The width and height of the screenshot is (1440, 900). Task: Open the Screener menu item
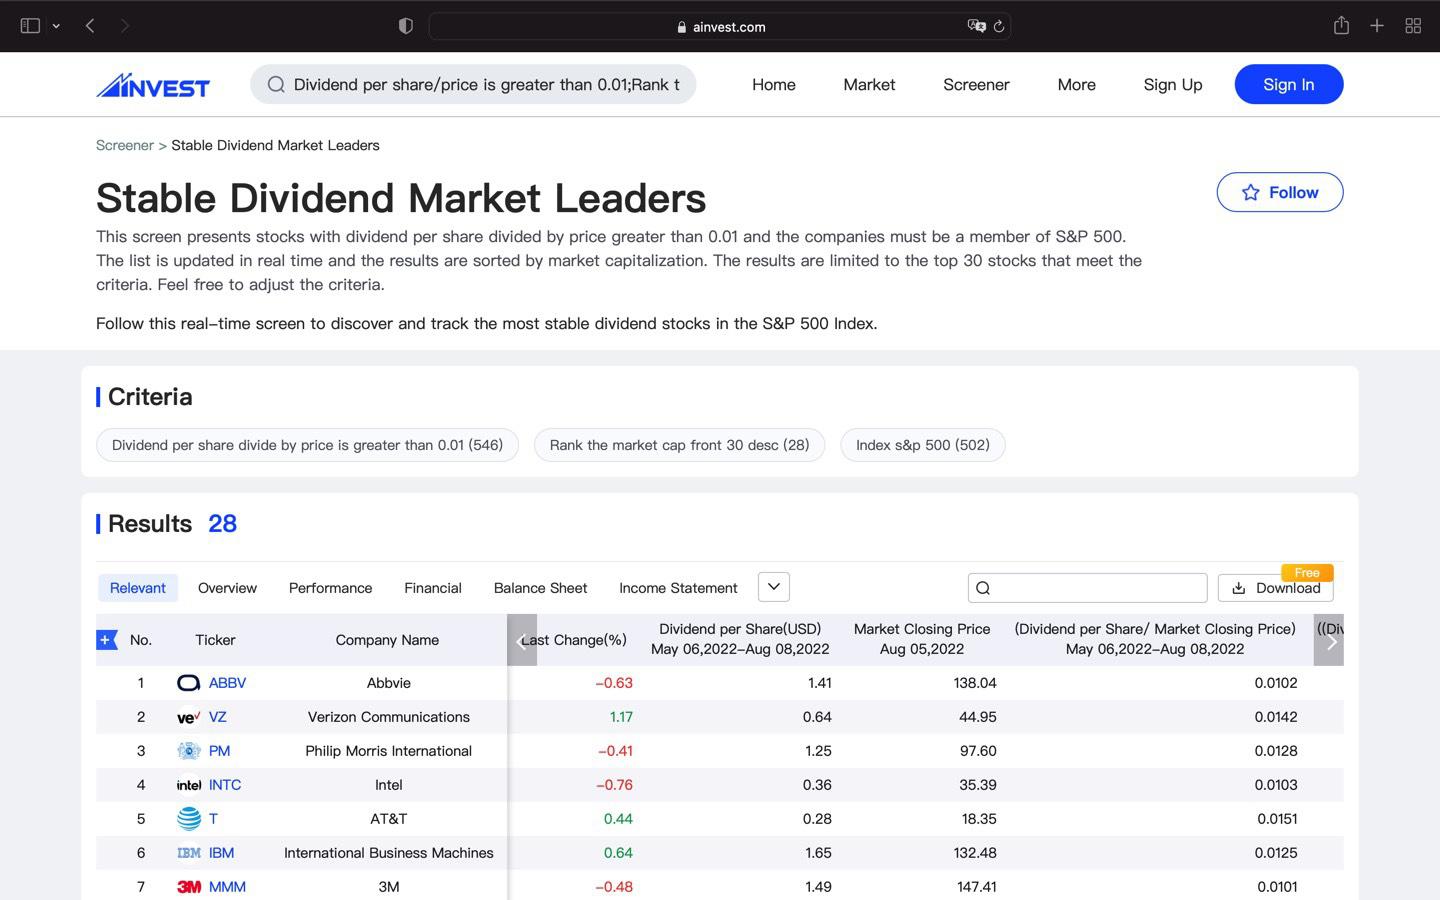pos(976,85)
